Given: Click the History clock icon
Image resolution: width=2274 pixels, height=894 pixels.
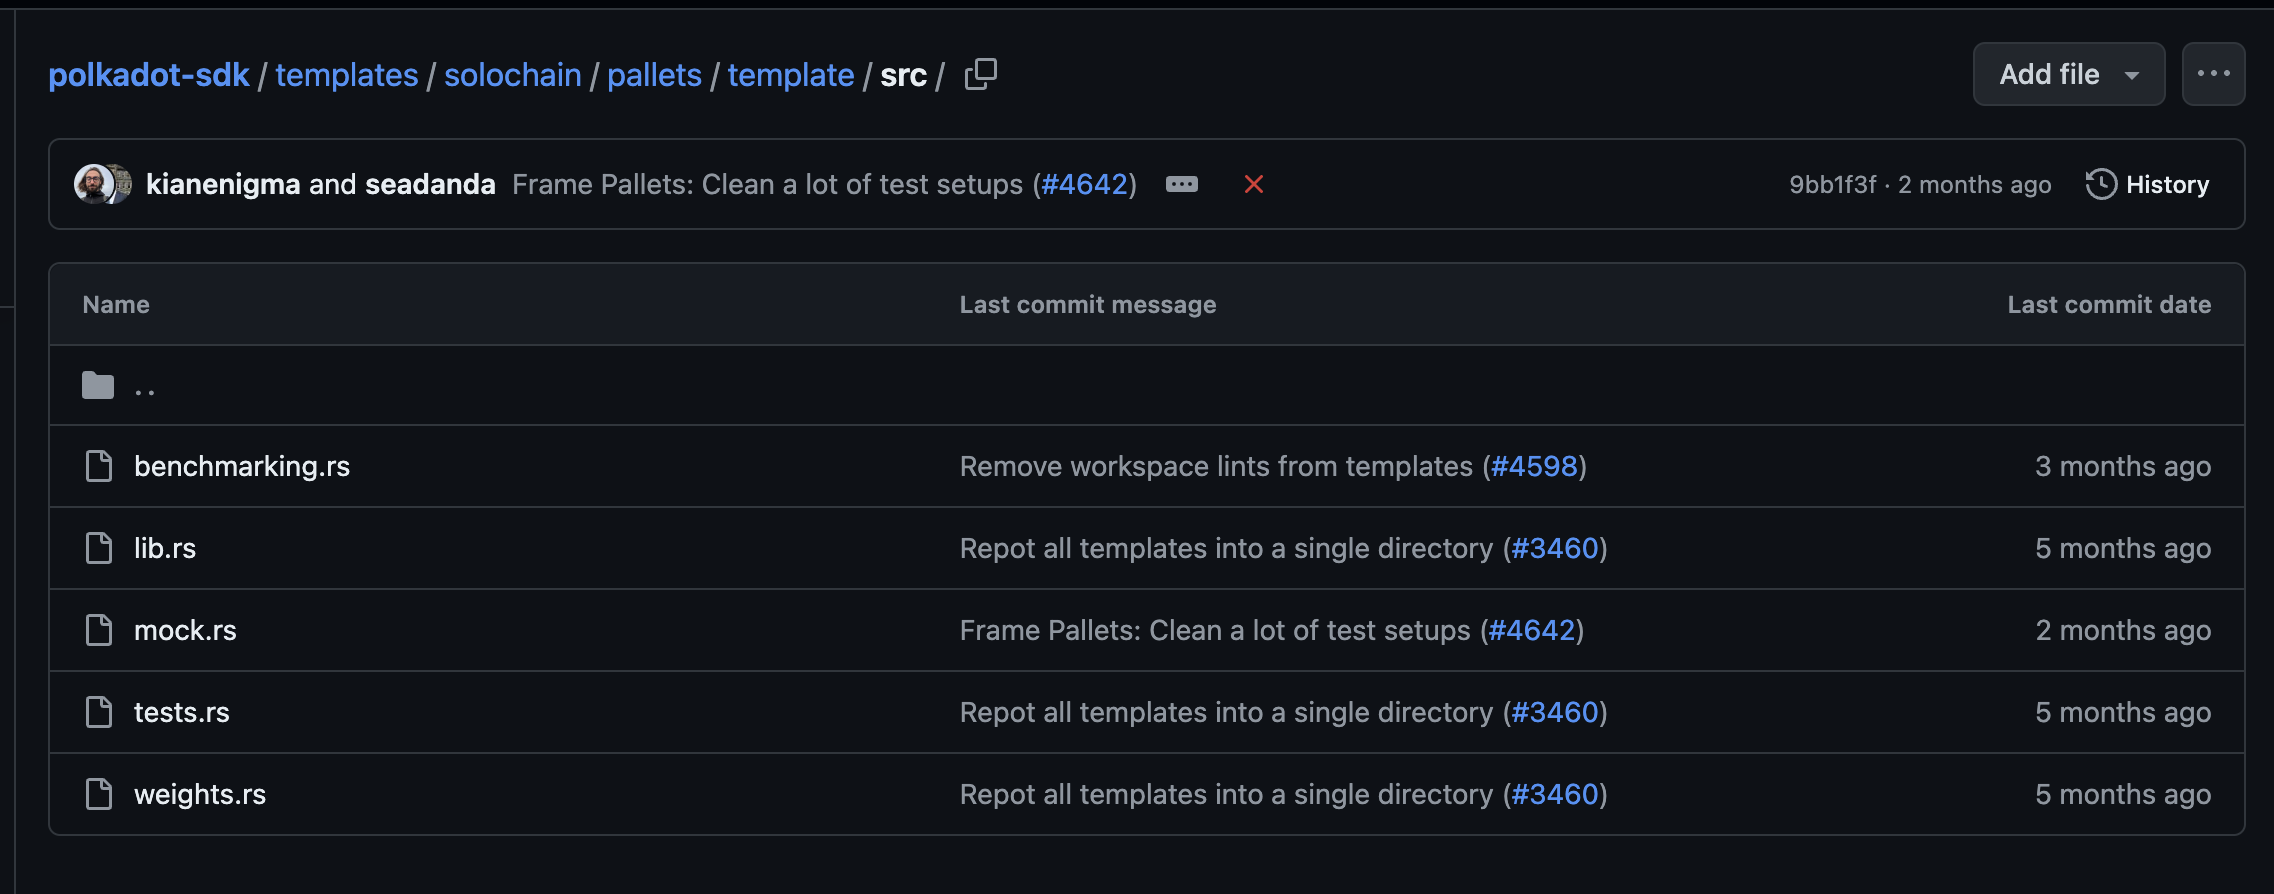Looking at the screenshot, I should [x=2101, y=184].
